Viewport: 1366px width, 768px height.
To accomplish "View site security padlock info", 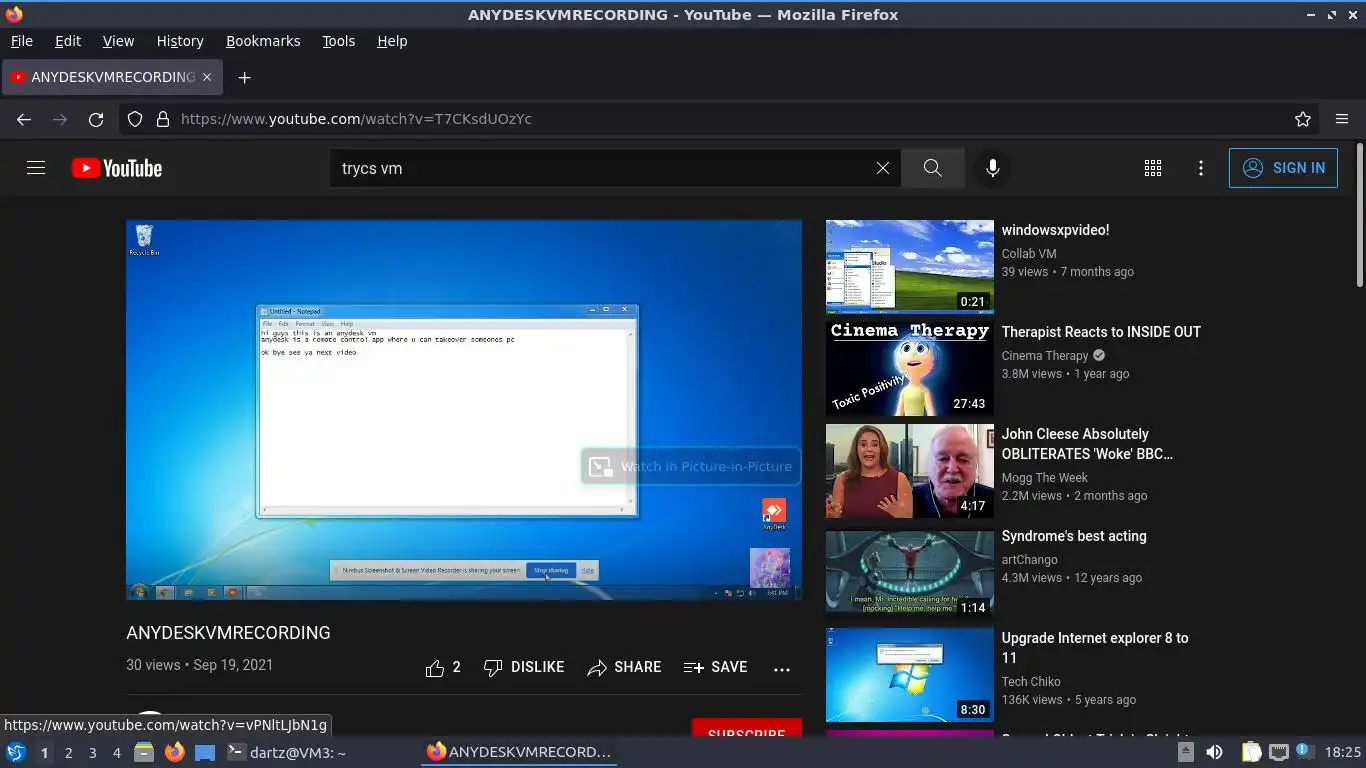I will point(162,119).
